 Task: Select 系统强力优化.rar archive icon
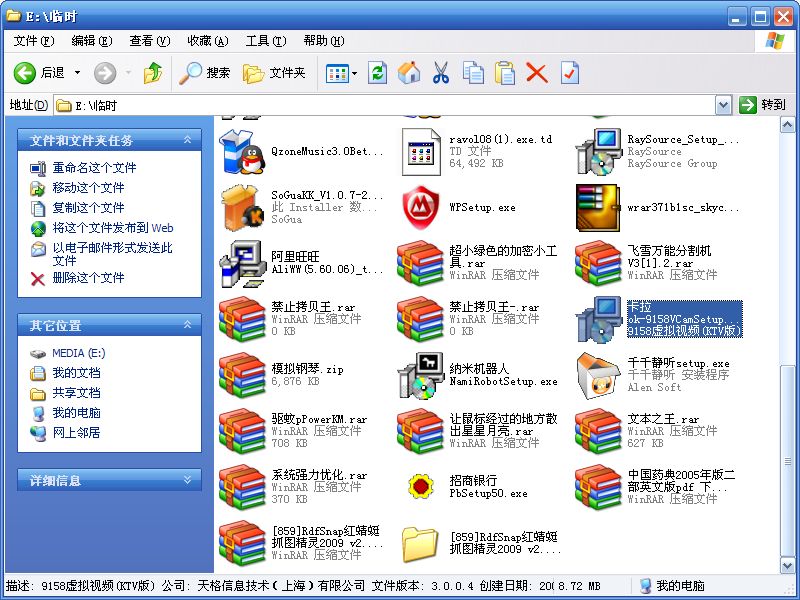[x=242, y=487]
